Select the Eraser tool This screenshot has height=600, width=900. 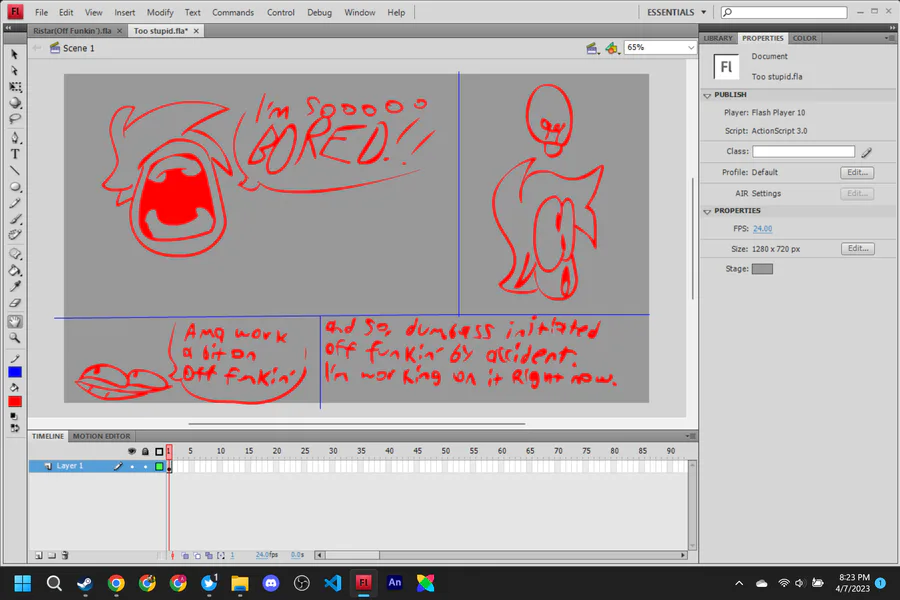coord(15,303)
